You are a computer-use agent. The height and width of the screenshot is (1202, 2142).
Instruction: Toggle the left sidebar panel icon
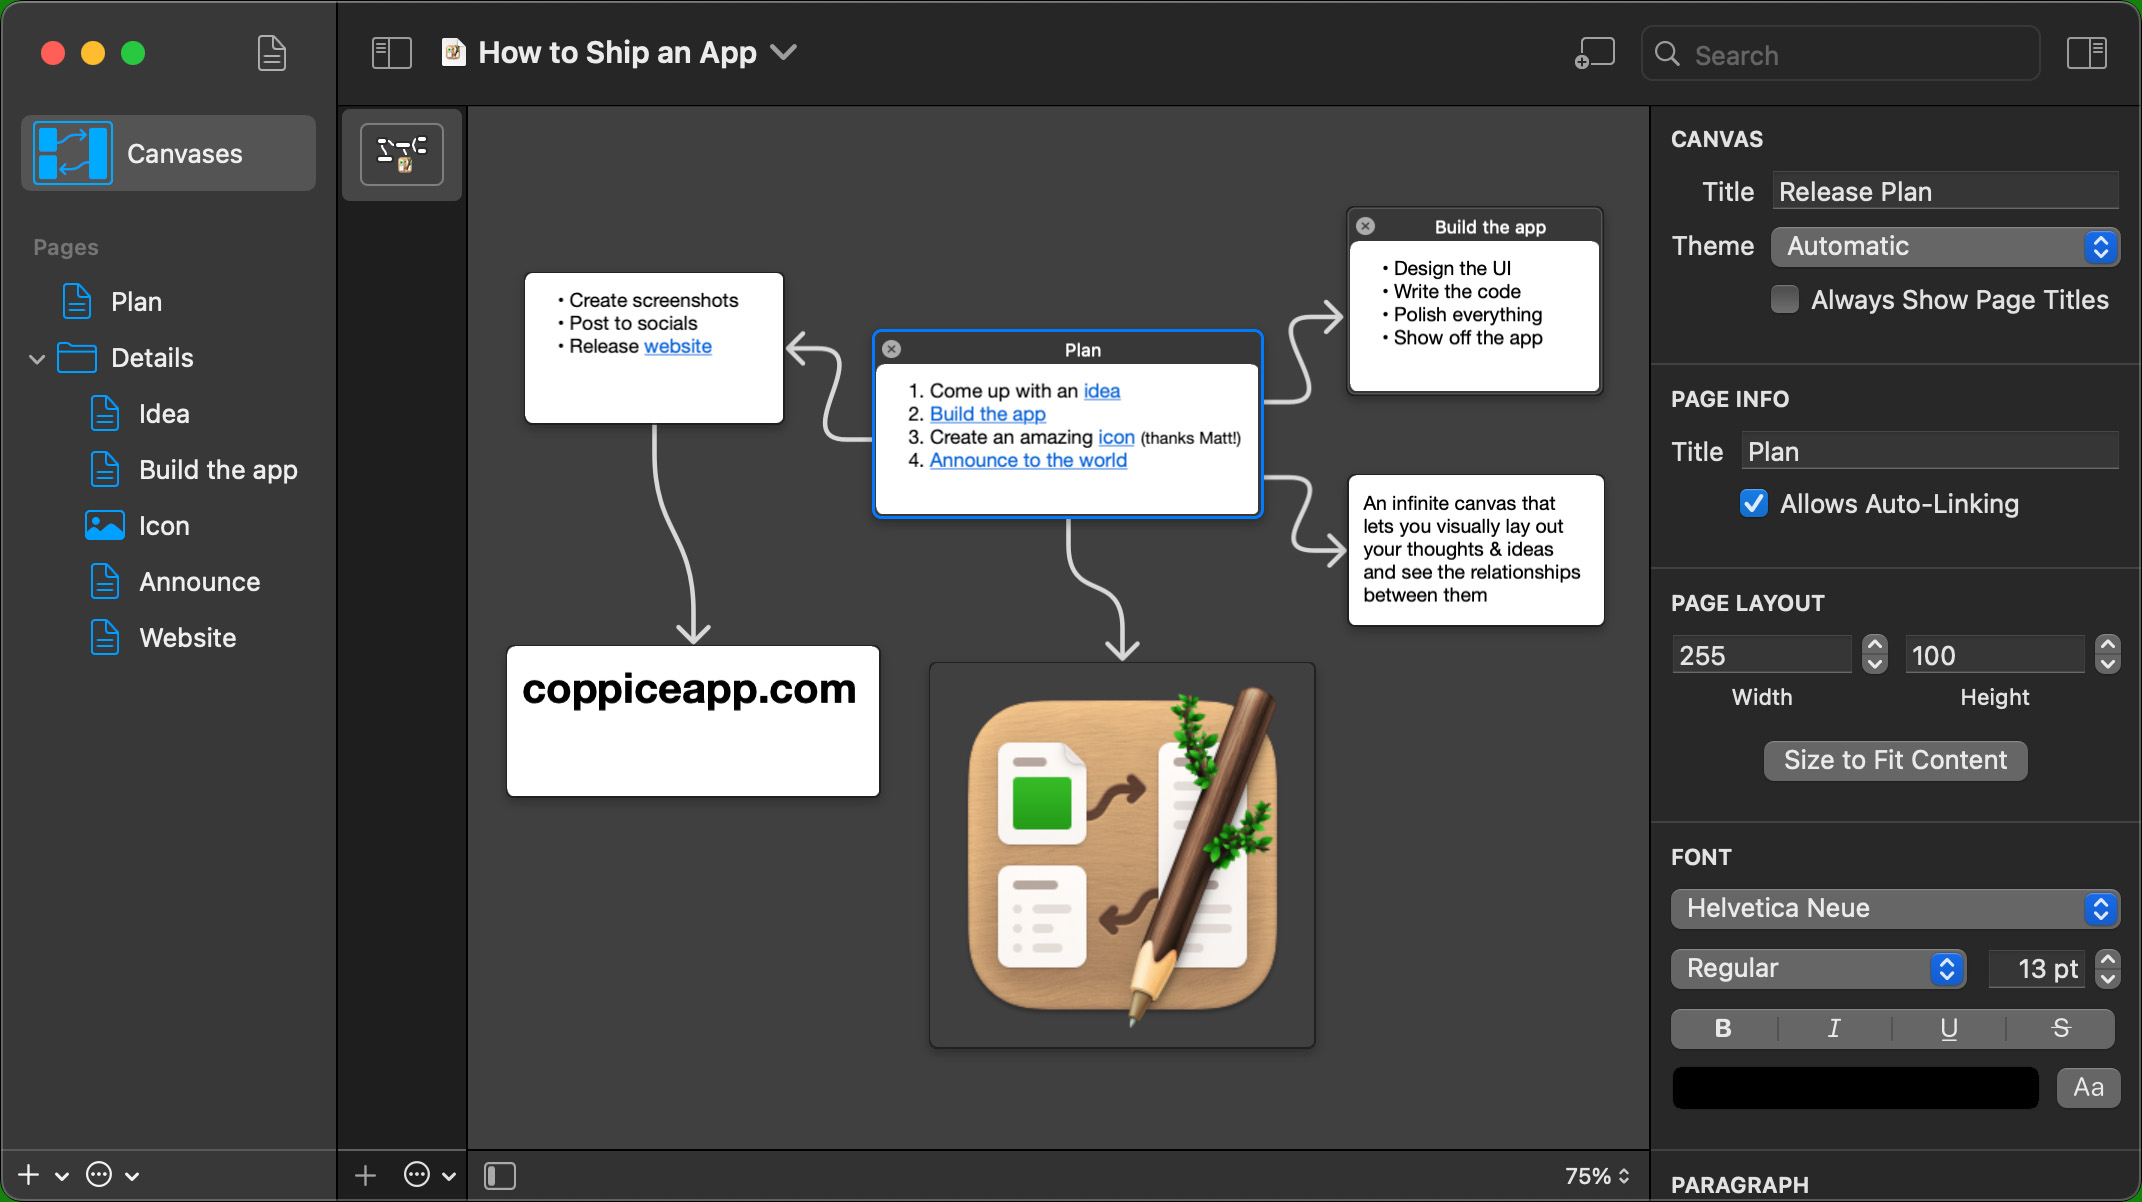[x=391, y=53]
